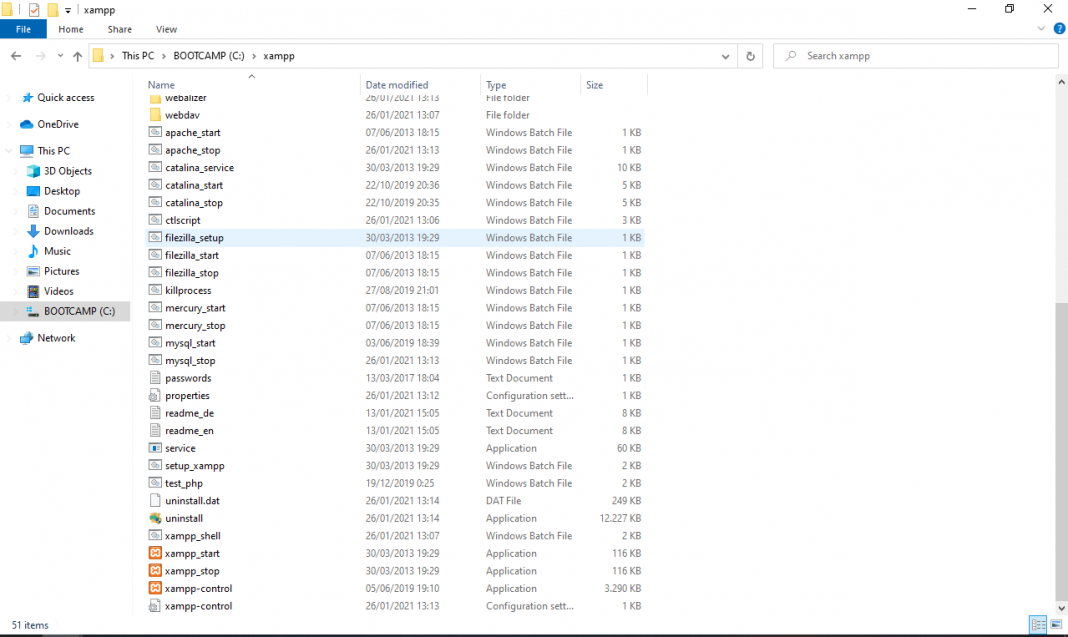
Task: Switch to large icons view in status bar
Action: tap(1056, 625)
